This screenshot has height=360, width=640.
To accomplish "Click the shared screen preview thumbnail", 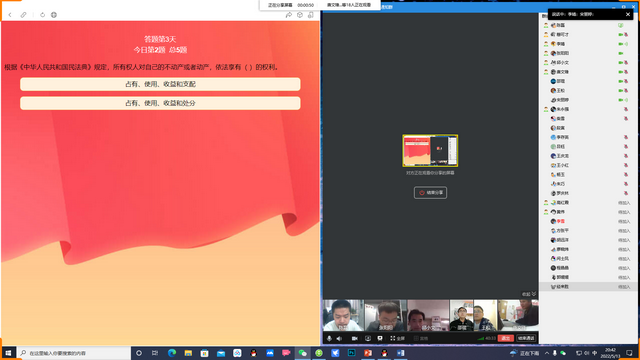I will click(430, 151).
